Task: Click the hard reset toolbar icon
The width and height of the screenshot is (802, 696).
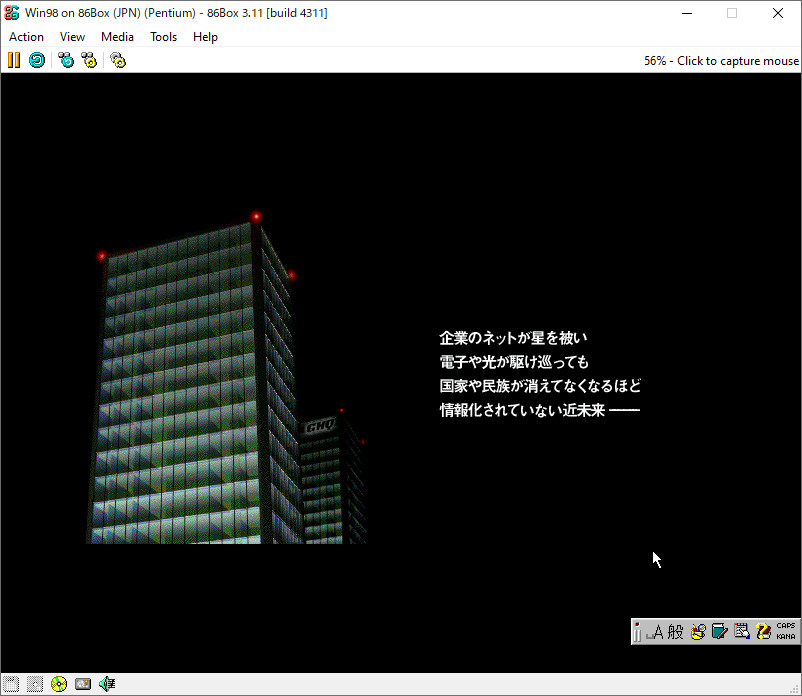Action: 37,60
